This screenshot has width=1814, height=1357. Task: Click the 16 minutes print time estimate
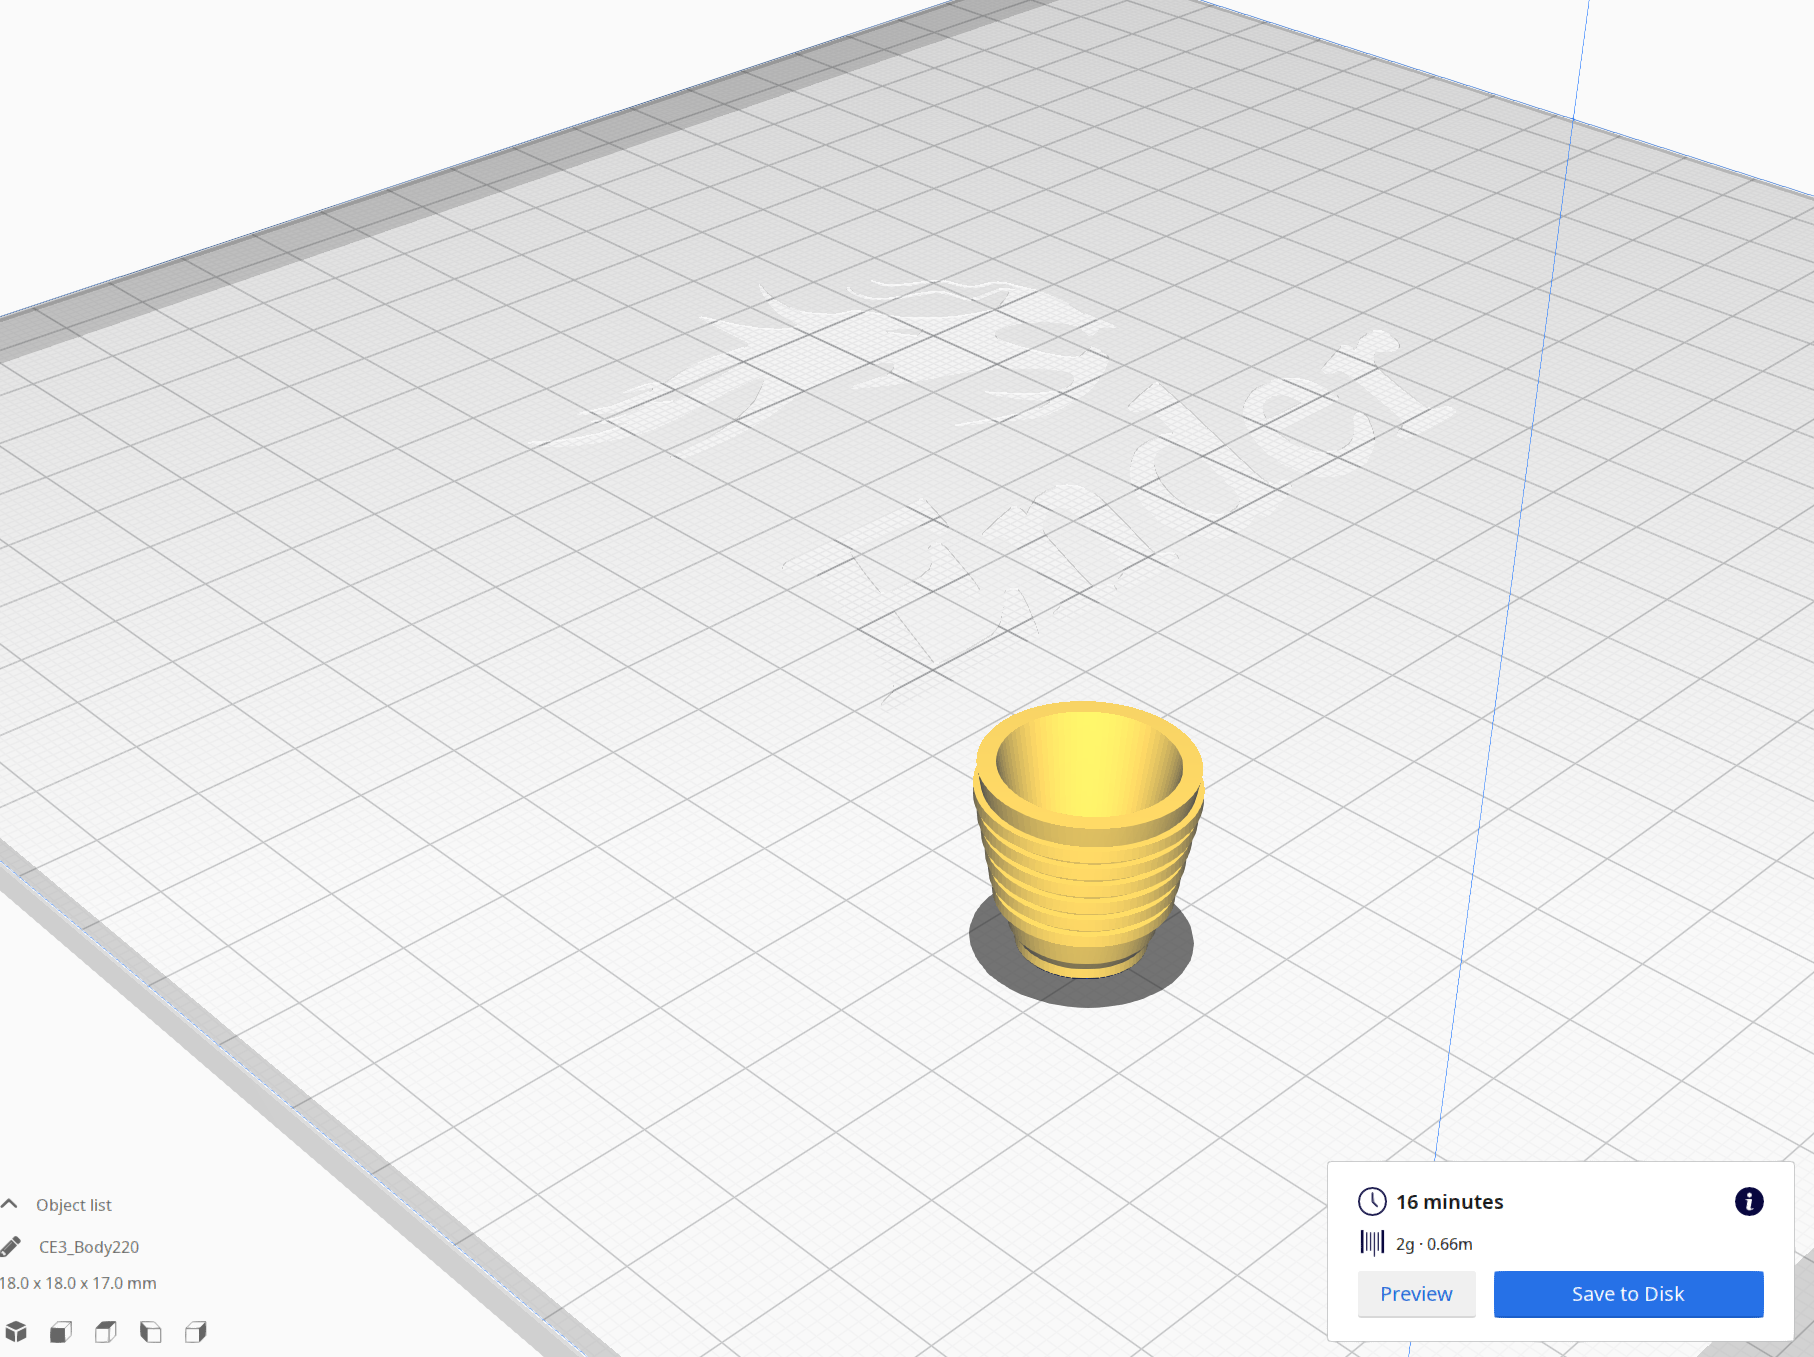coord(1450,1202)
